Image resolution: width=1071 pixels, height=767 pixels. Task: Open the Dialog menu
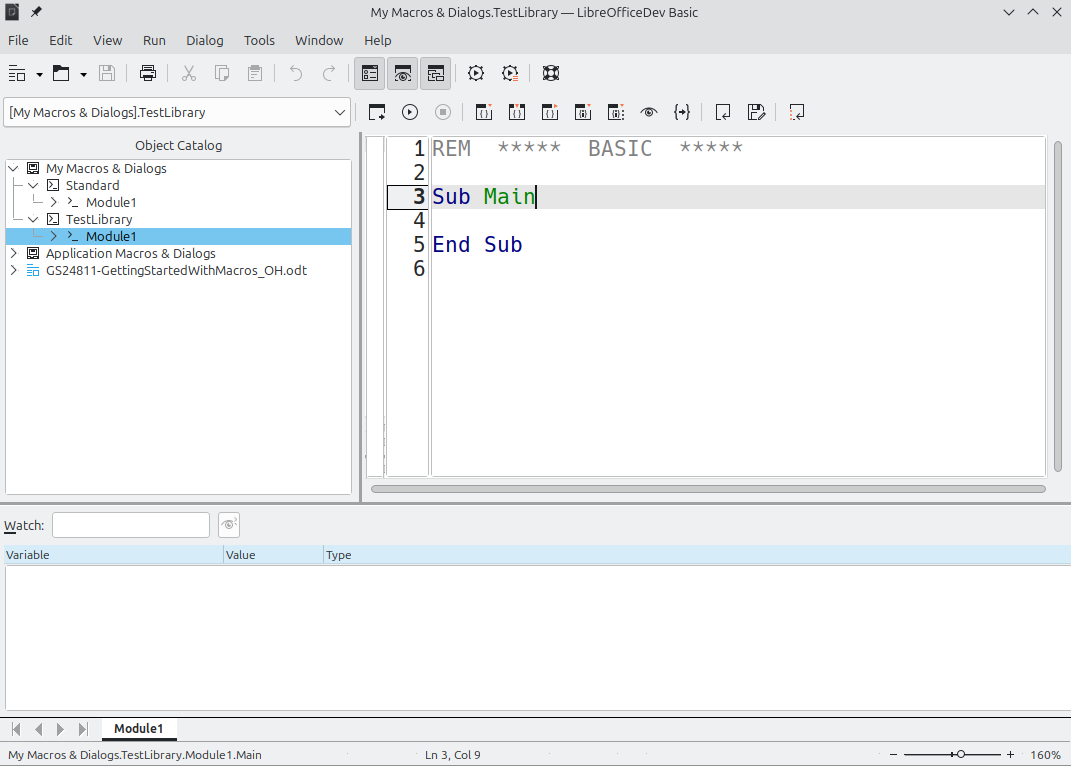pyautogui.click(x=204, y=40)
